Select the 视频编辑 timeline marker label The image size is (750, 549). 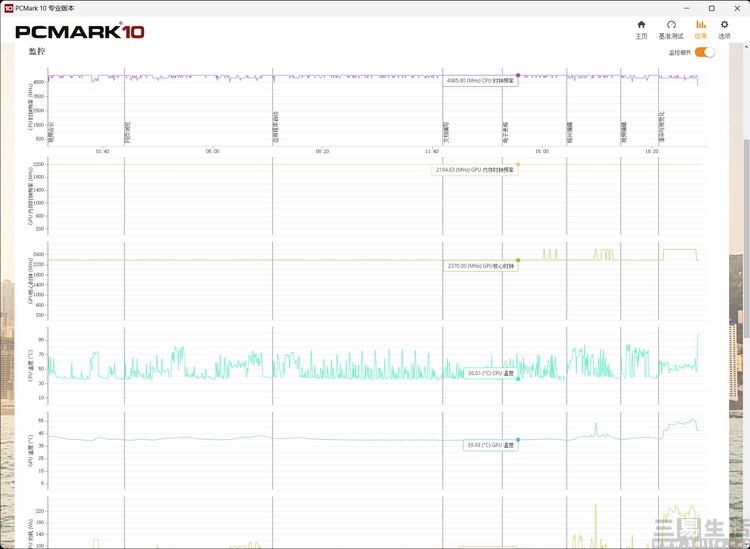pos(624,132)
